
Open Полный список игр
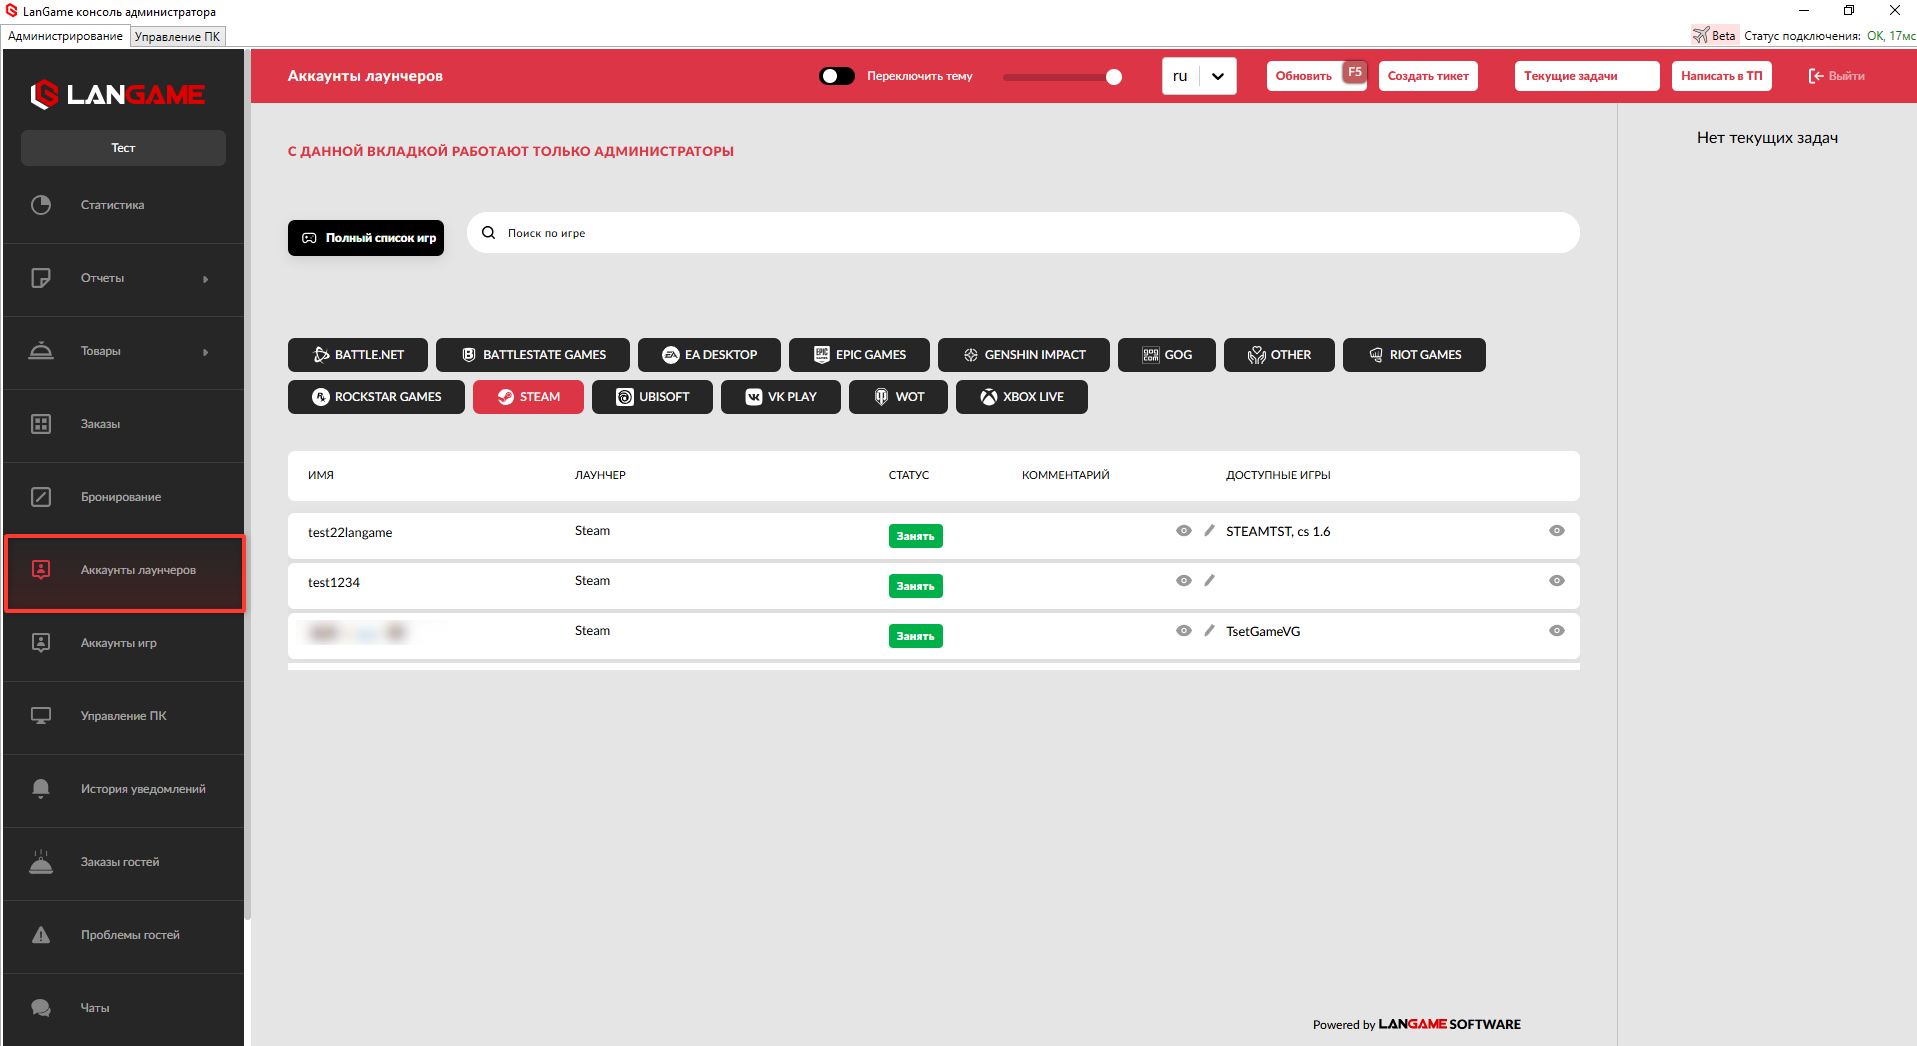(x=366, y=238)
